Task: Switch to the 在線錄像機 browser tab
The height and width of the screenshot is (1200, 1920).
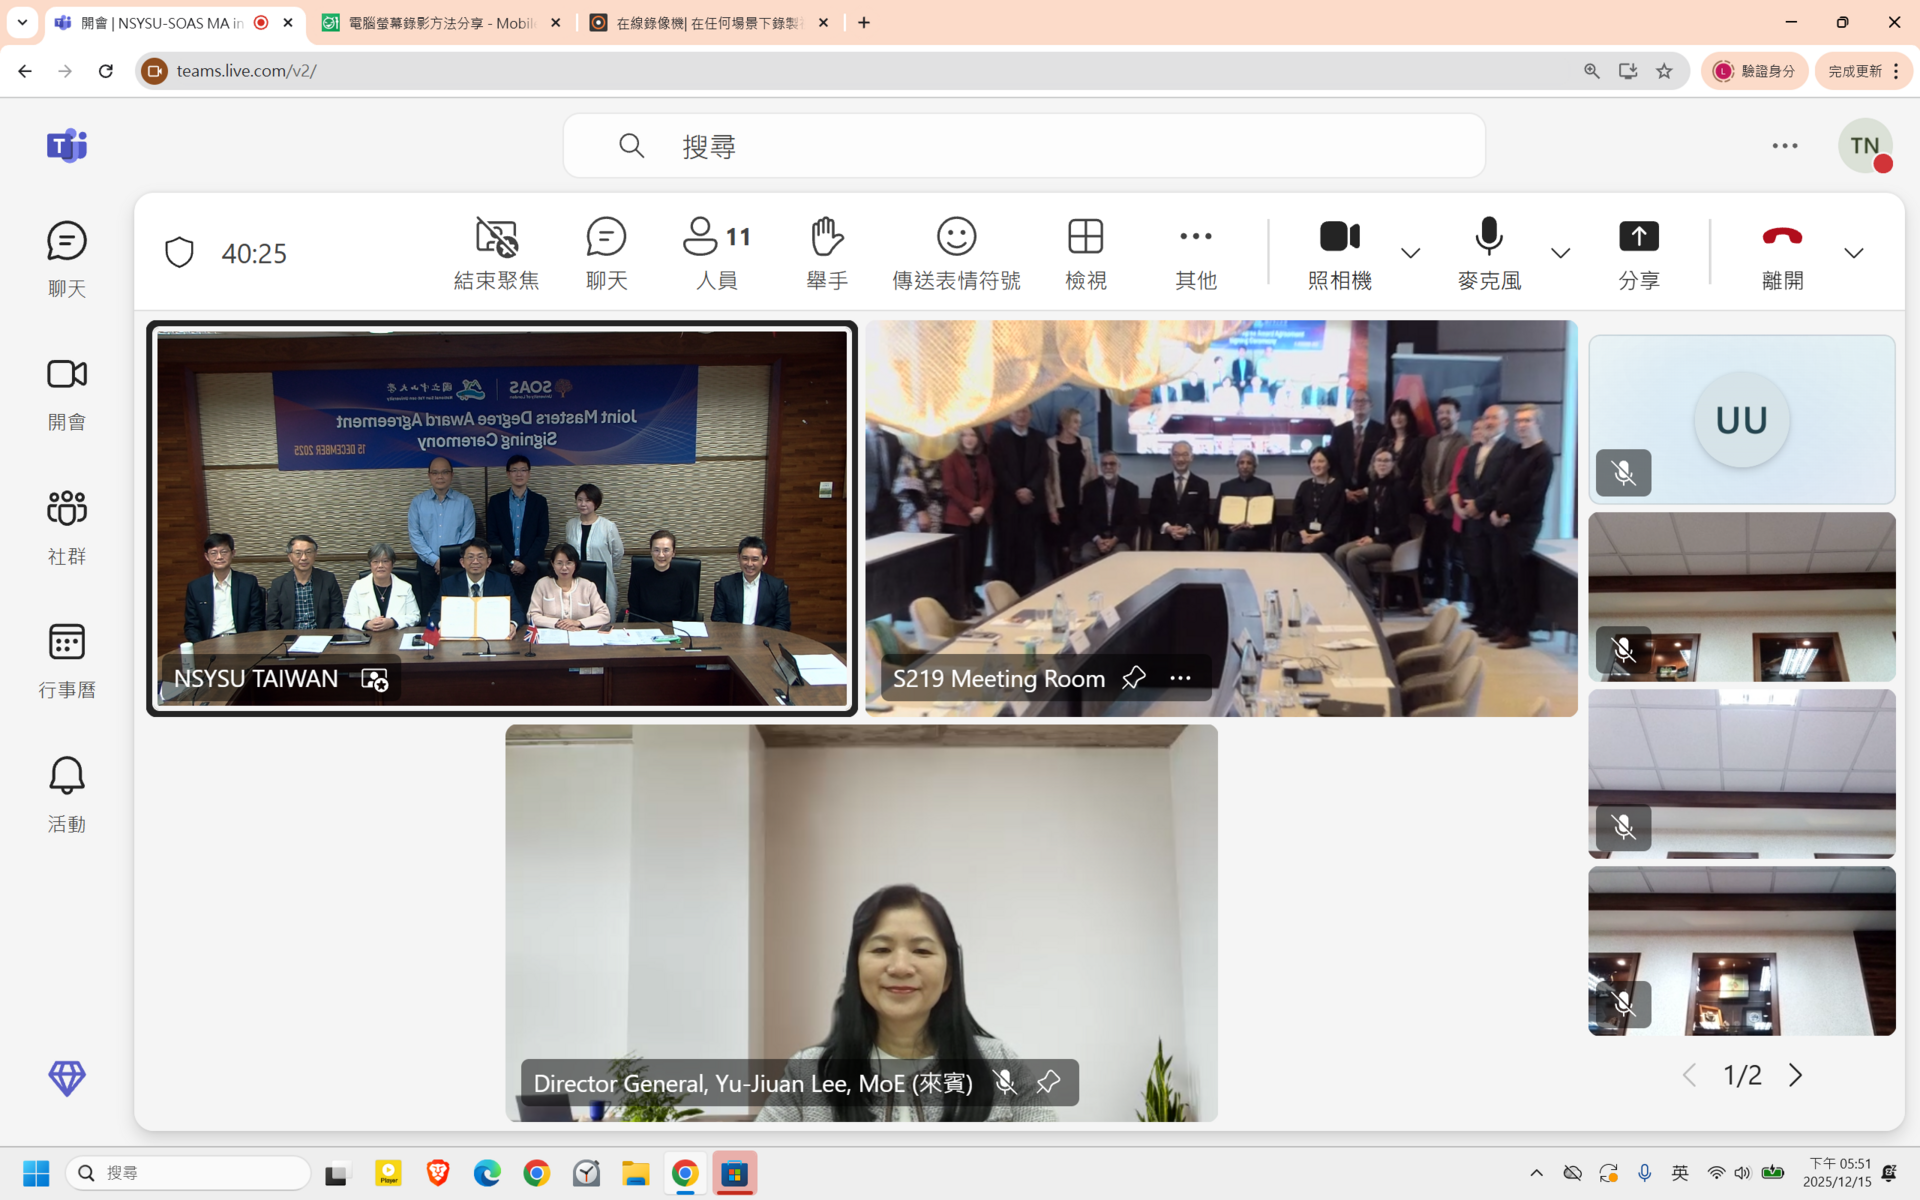Action: (x=700, y=22)
